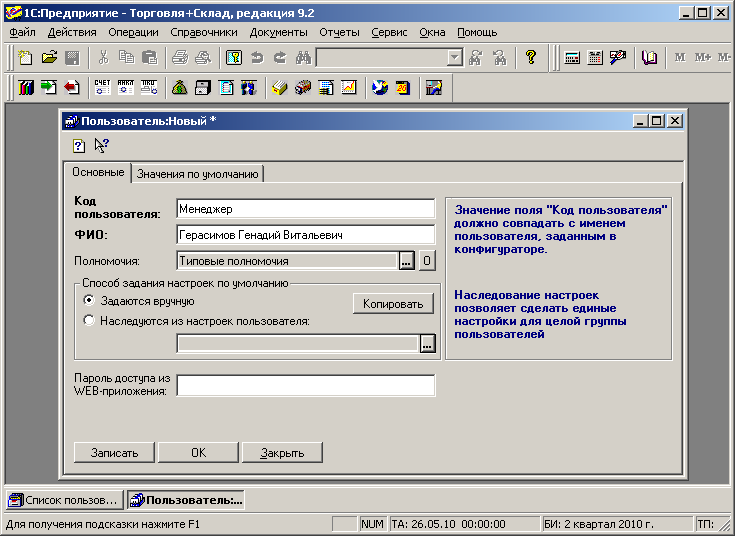The width and height of the screenshot is (735, 536).
Task: Click the Print icon
Action: (180, 58)
